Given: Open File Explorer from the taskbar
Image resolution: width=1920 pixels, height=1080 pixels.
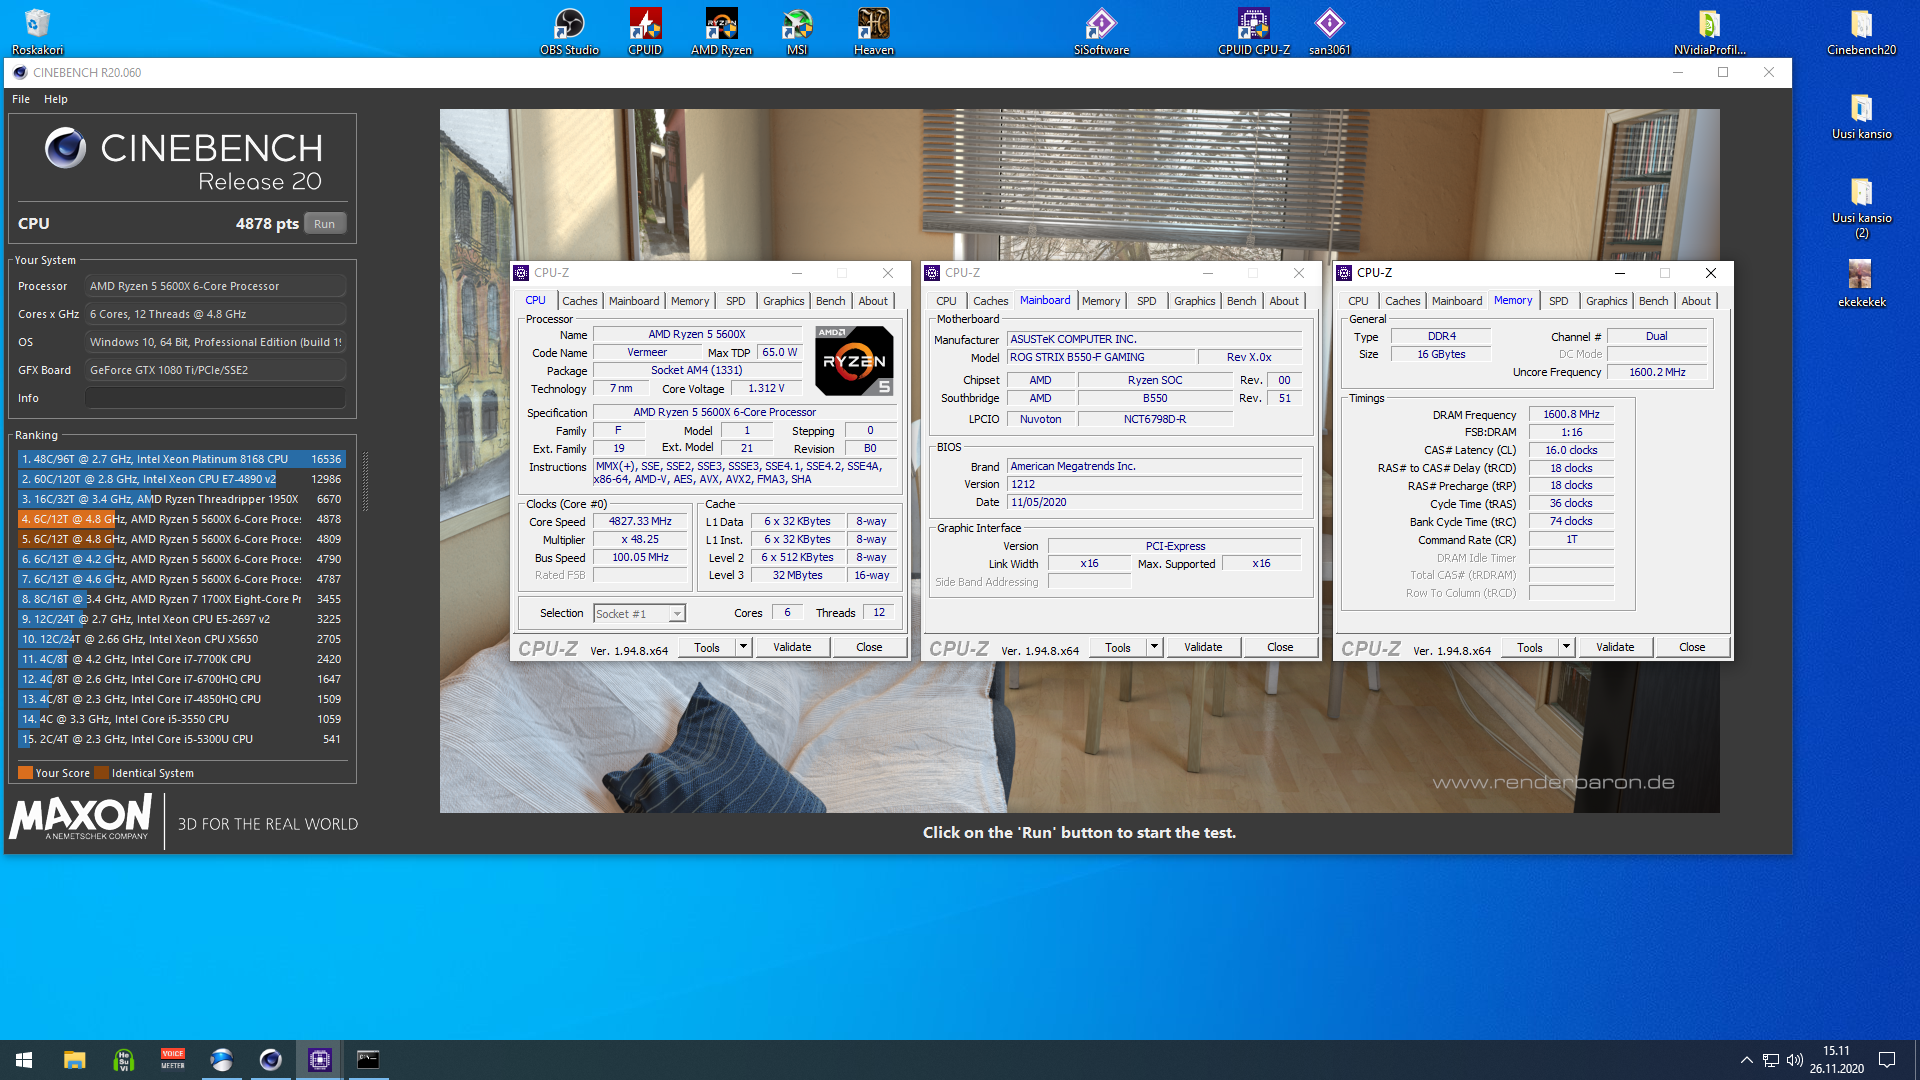Looking at the screenshot, I should click(74, 1060).
